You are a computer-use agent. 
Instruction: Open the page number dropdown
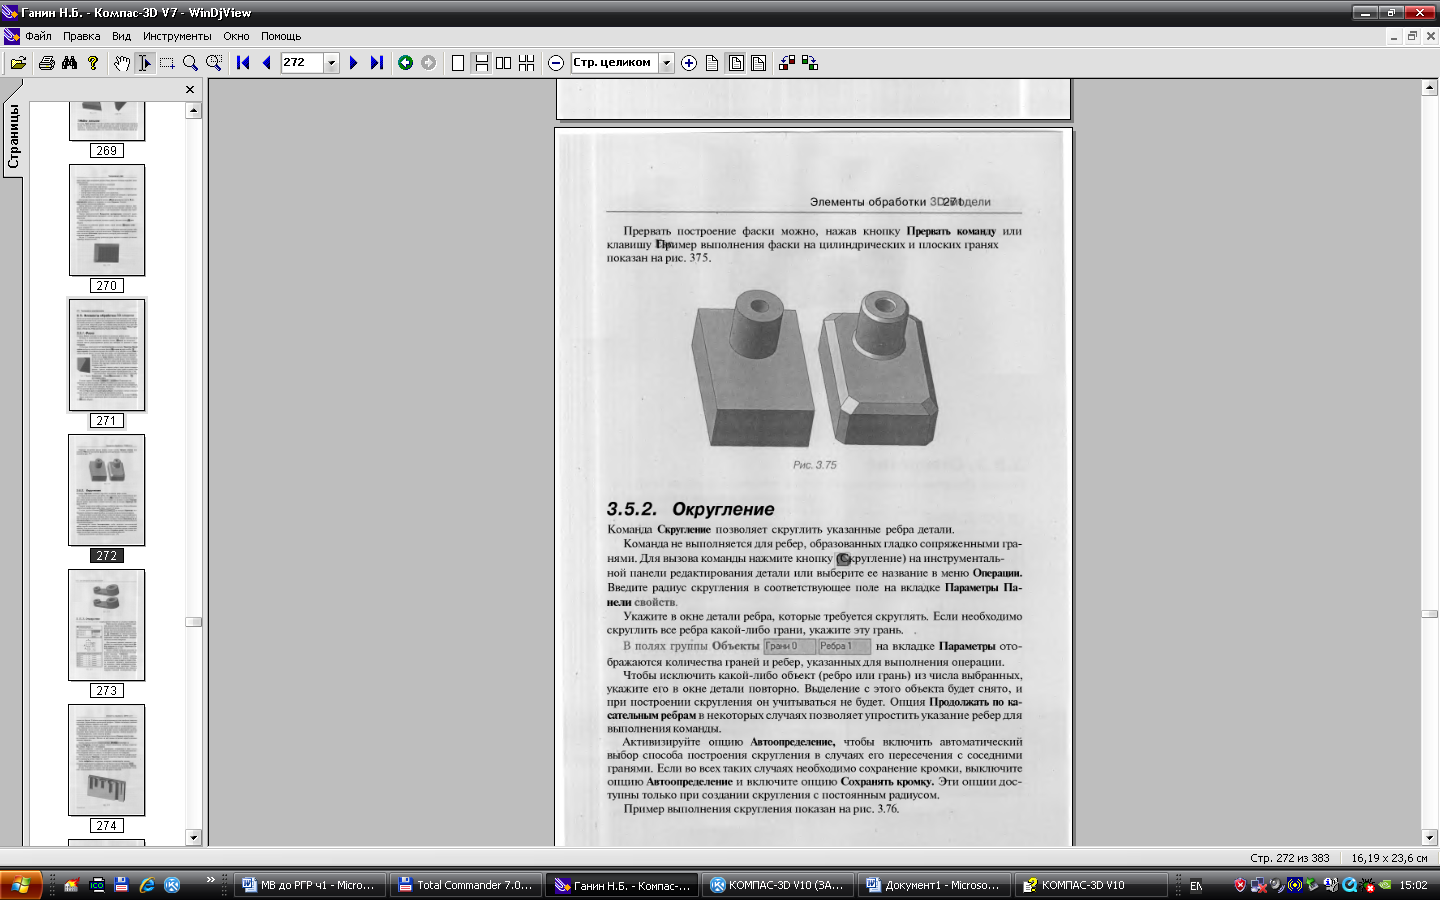(x=332, y=63)
